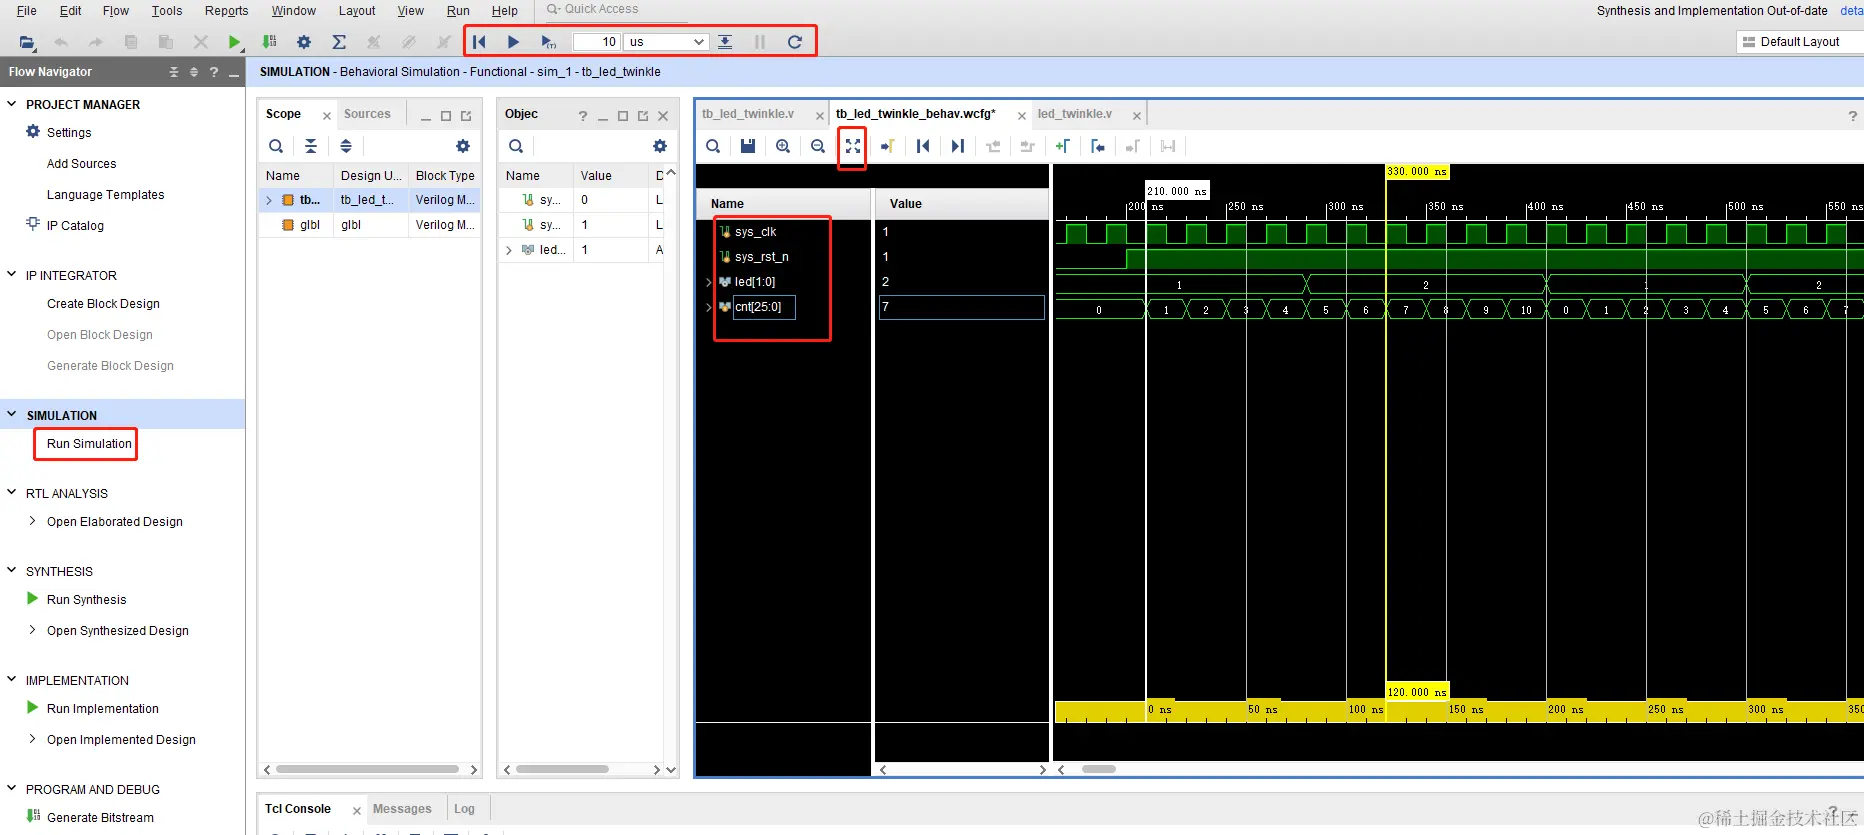Click Zoom Fit in the waveform toolbar
Screen dimensions: 1864x835
pyautogui.click(x=852, y=146)
